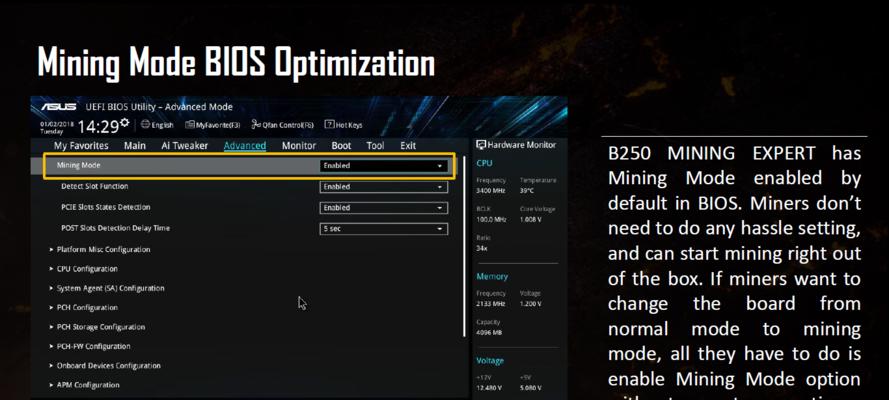Switch to the Tool tab
This screenshot has height=400, width=889.
[x=375, y=146]
